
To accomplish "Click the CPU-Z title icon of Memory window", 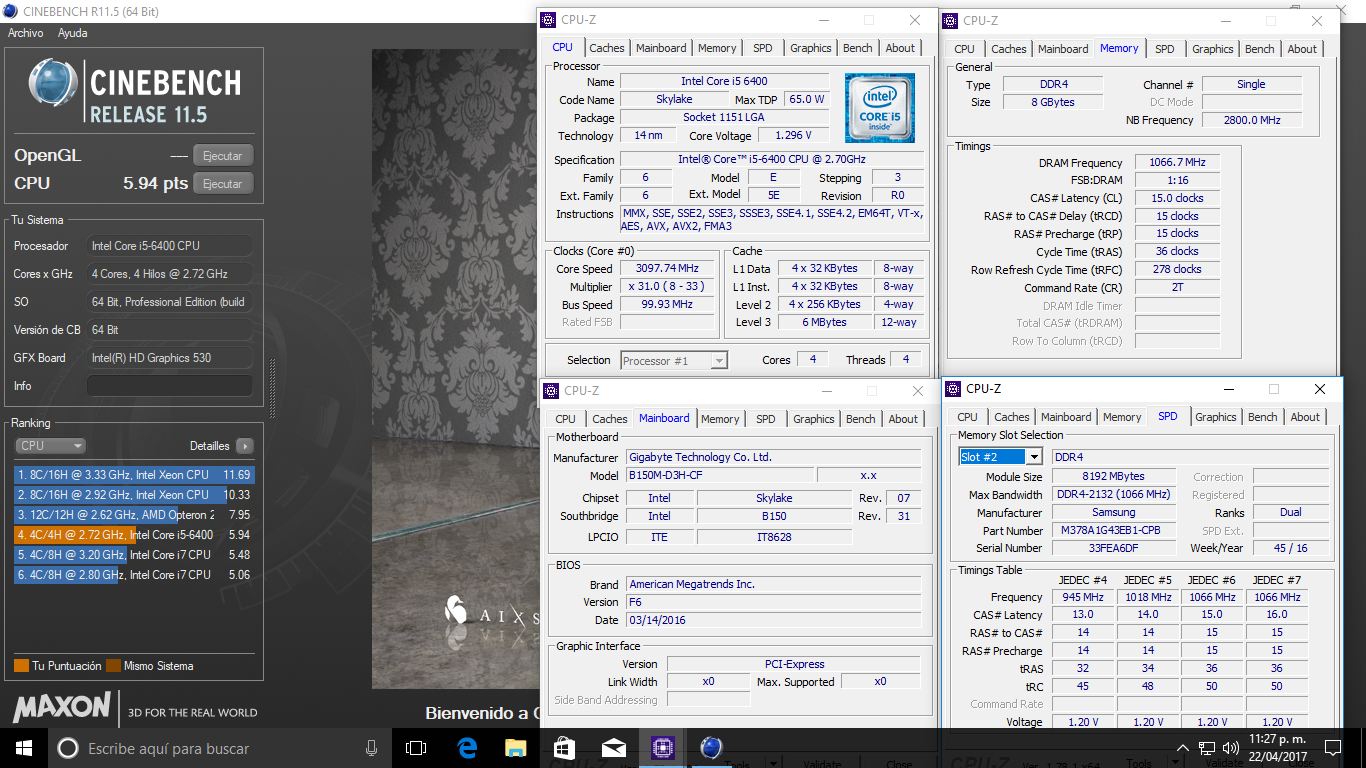I will click(950, 20).
